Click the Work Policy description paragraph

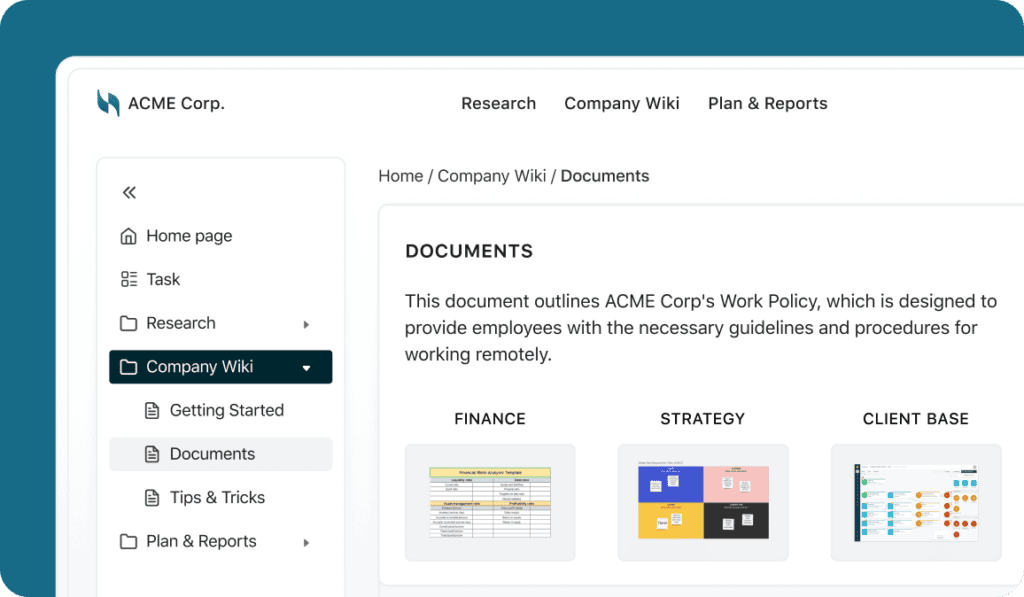pyautogui.click(x=701, y=328)
